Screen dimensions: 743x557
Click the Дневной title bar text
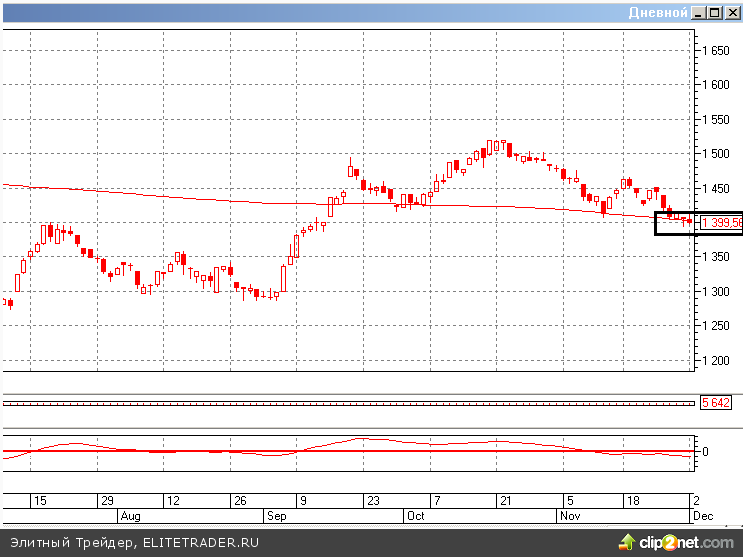tap(658, 13)
